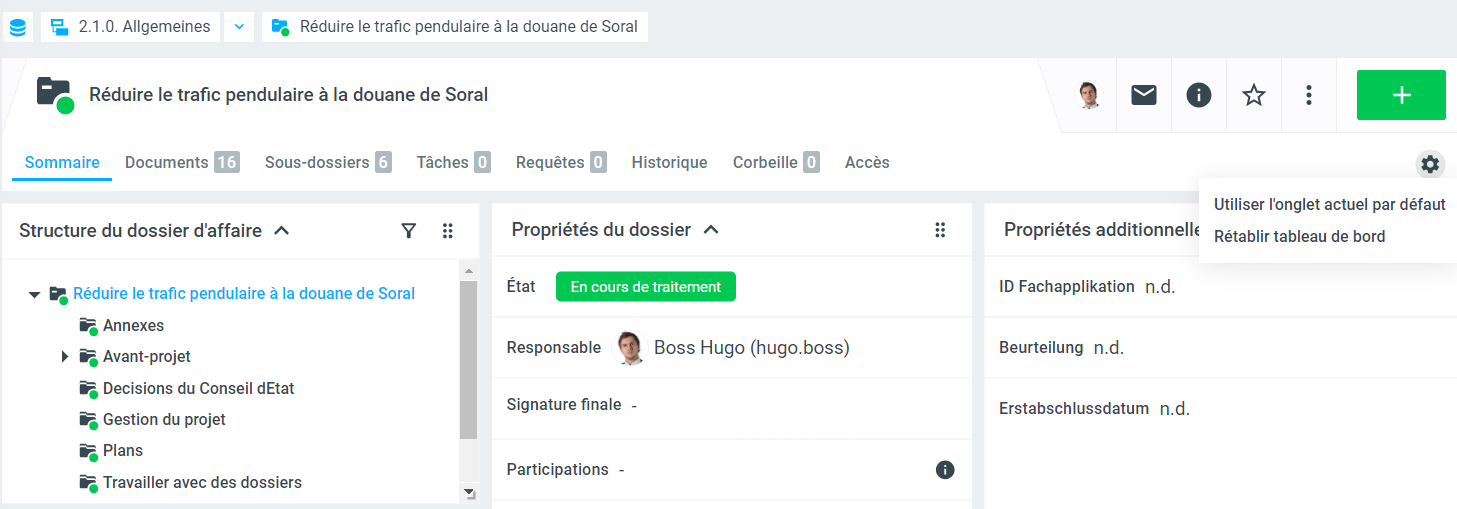Expand the Avant-projet tree folder
Image resolution: width=1457 pixels, height=509 pixels.
pyautogui.click(x=65, y=356)
